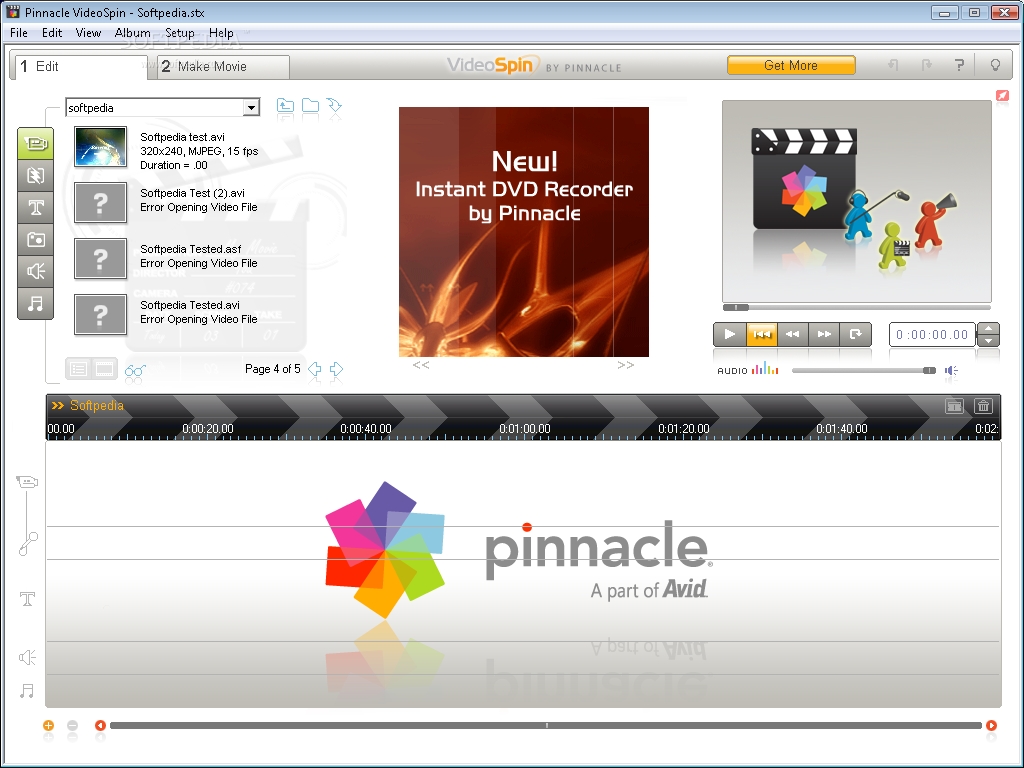Decrease the timecode counter value
The height and width of the screenshot is (768, 1024).
tap(988, 340)
